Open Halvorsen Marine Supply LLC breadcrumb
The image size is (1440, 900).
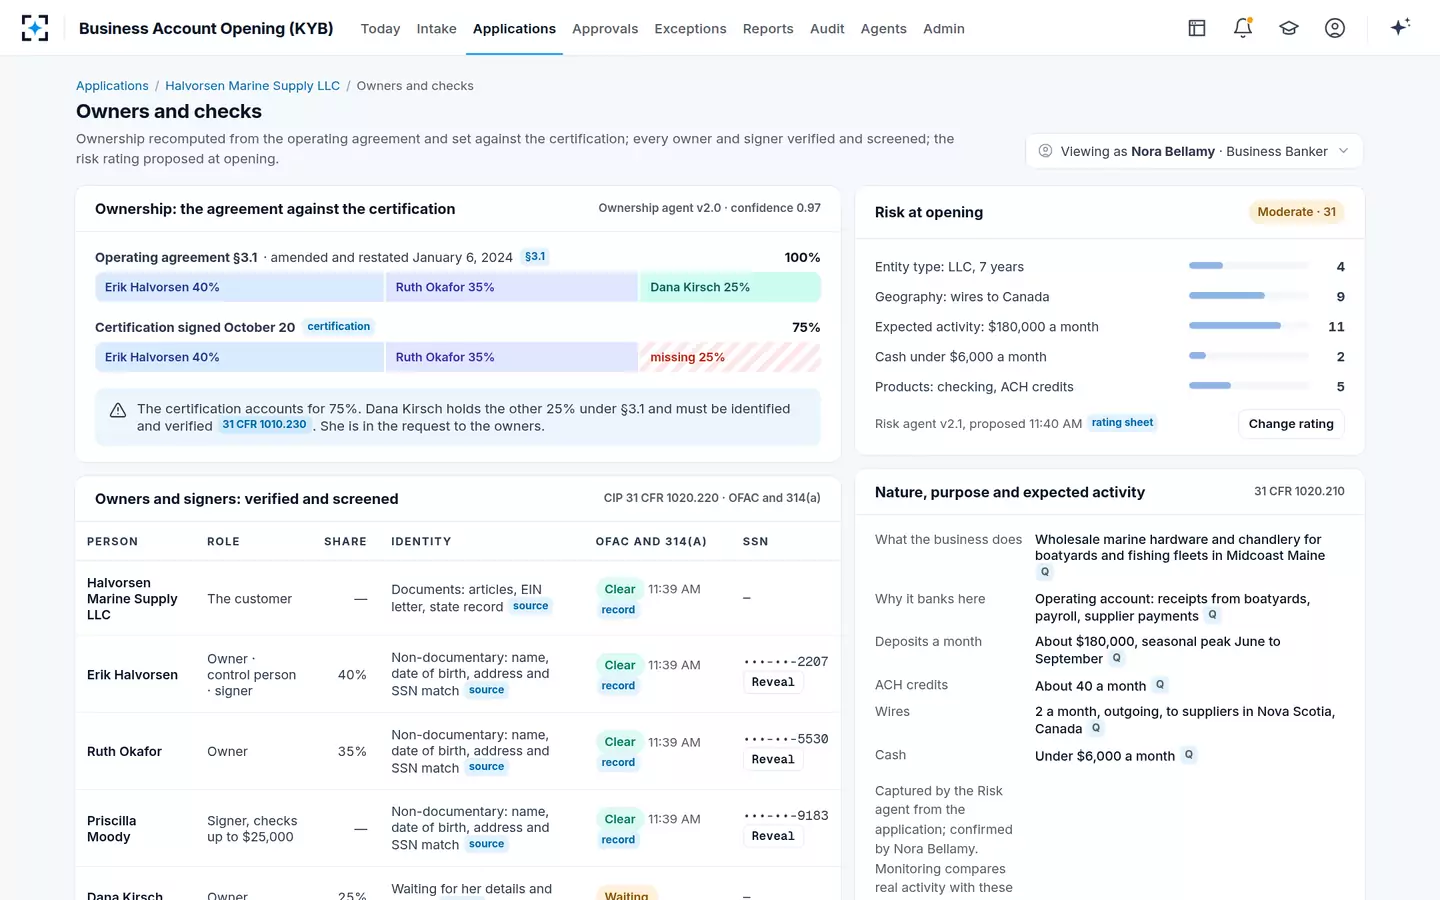point(252,86)
